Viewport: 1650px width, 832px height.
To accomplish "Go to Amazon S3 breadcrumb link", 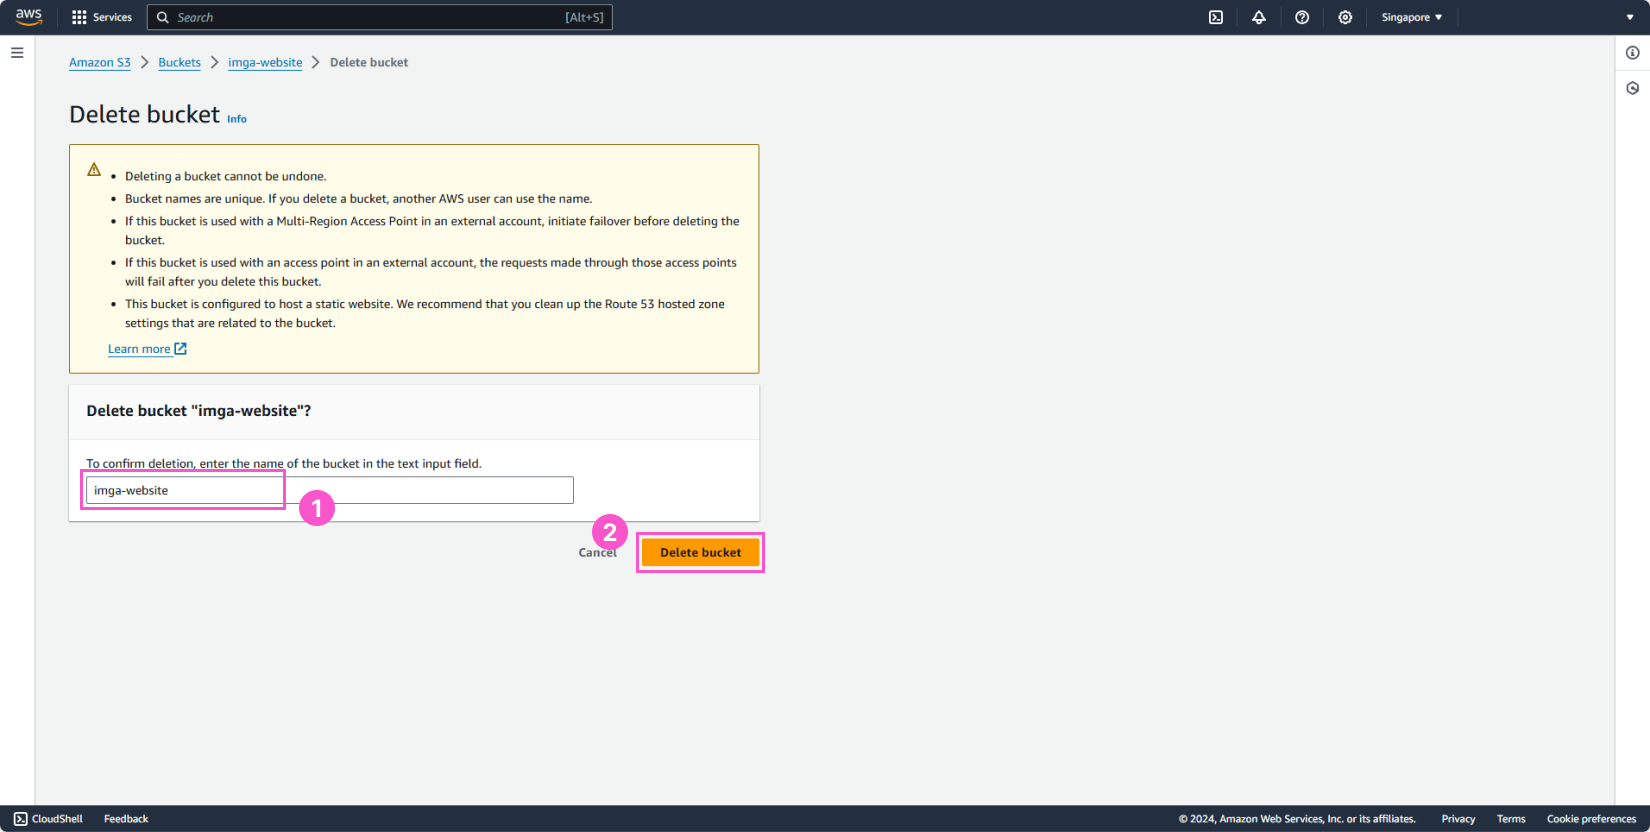I will coord(100,62).
